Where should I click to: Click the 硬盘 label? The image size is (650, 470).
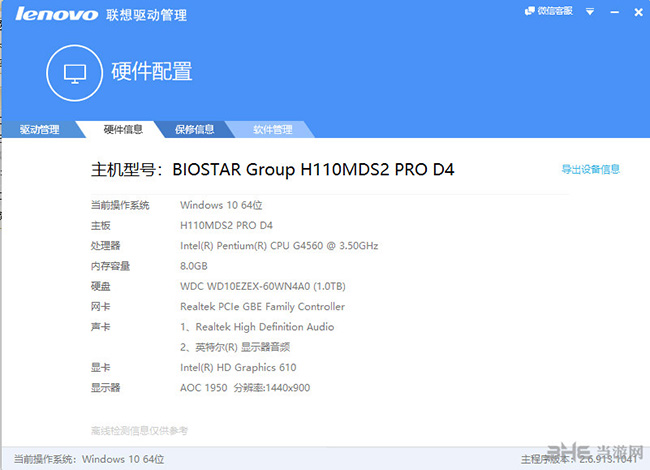pos(100,286)
